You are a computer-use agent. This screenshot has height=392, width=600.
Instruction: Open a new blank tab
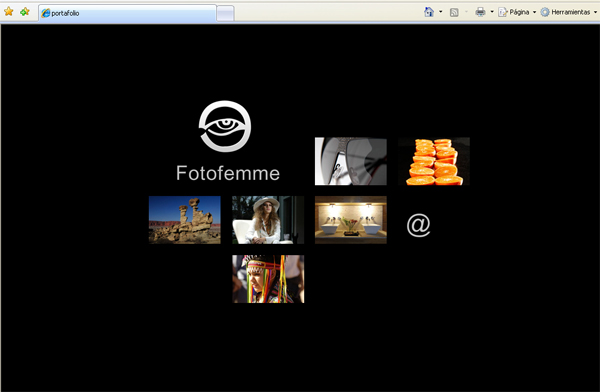[x=225, y=13]
